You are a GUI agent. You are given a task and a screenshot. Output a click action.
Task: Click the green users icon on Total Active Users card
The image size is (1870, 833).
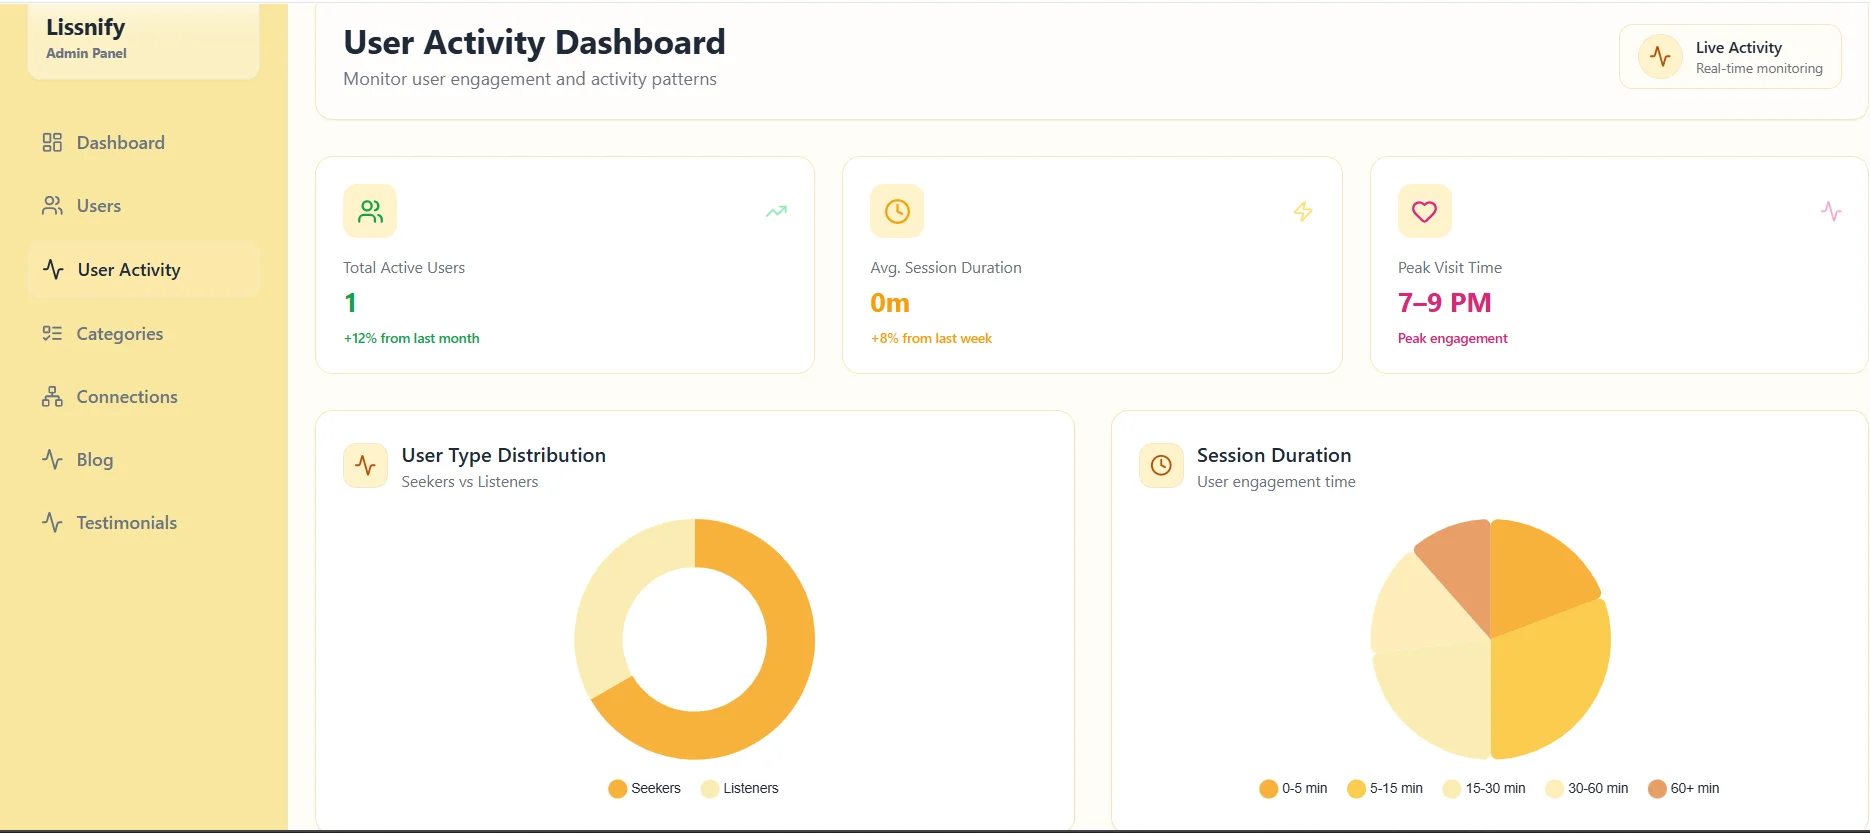coord(370,211)
